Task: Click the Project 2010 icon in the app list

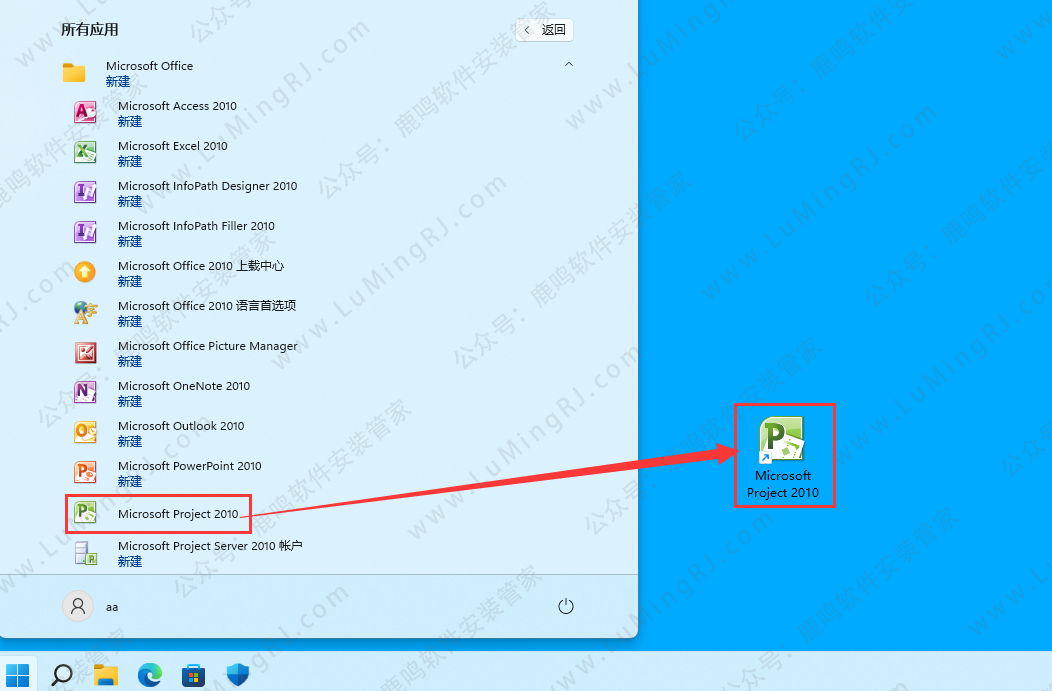Action: [x=85, y=513]
